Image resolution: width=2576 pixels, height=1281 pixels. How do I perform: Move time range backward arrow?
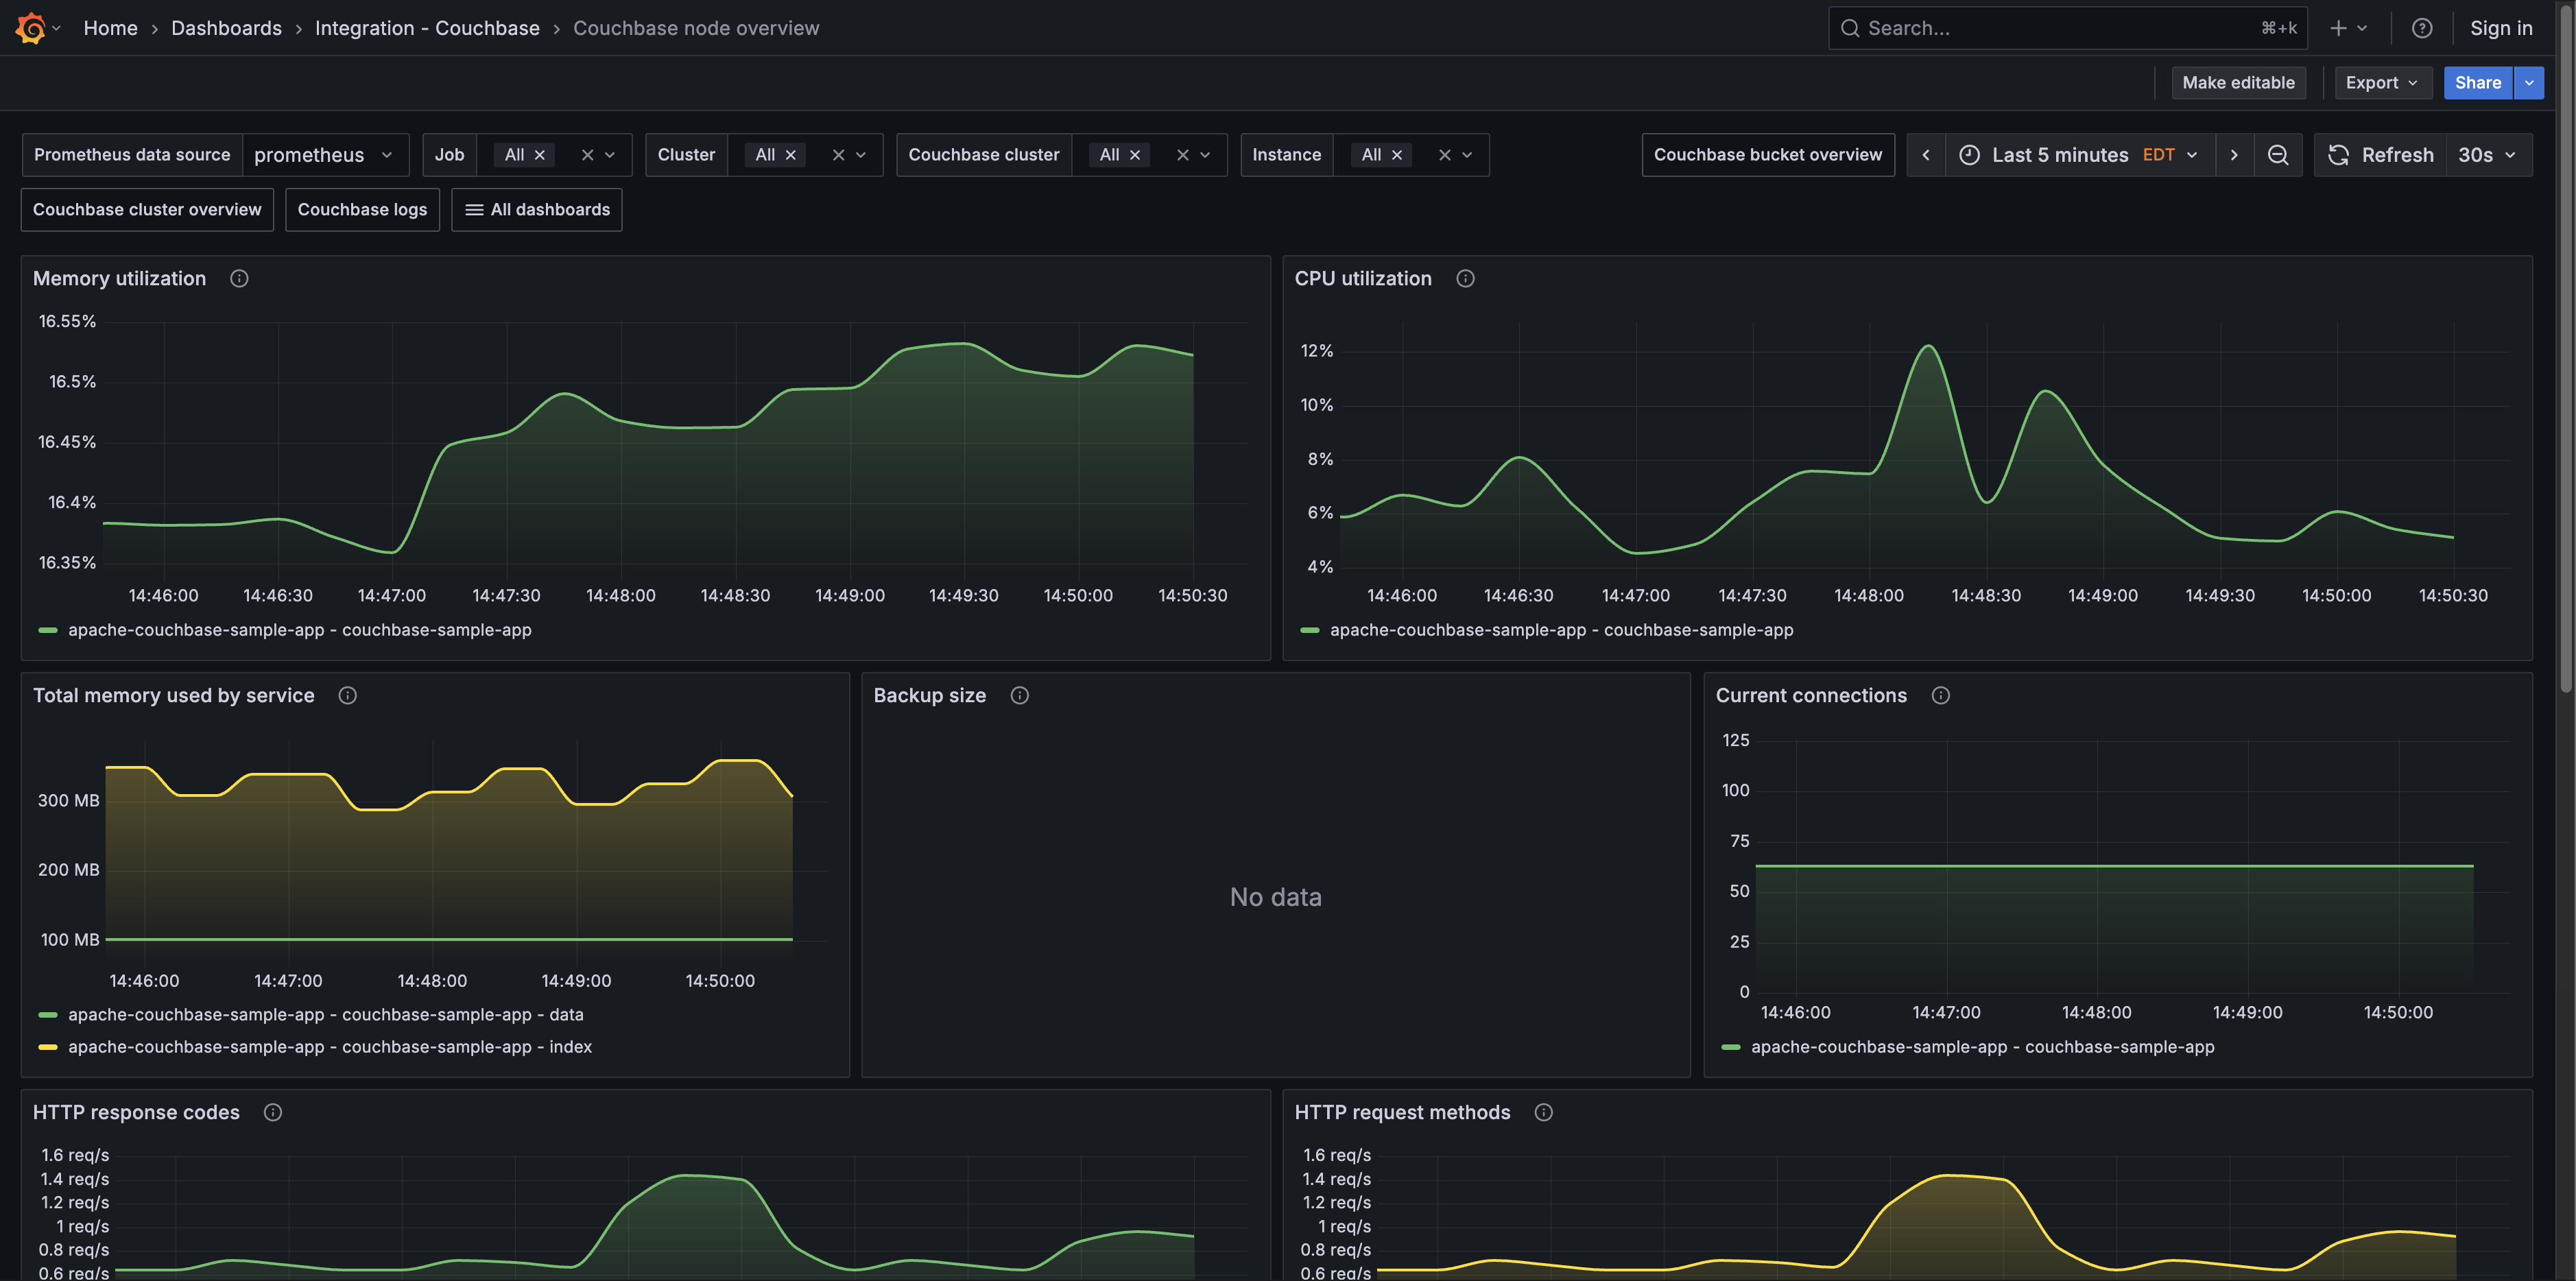(x=1926, y=155)
